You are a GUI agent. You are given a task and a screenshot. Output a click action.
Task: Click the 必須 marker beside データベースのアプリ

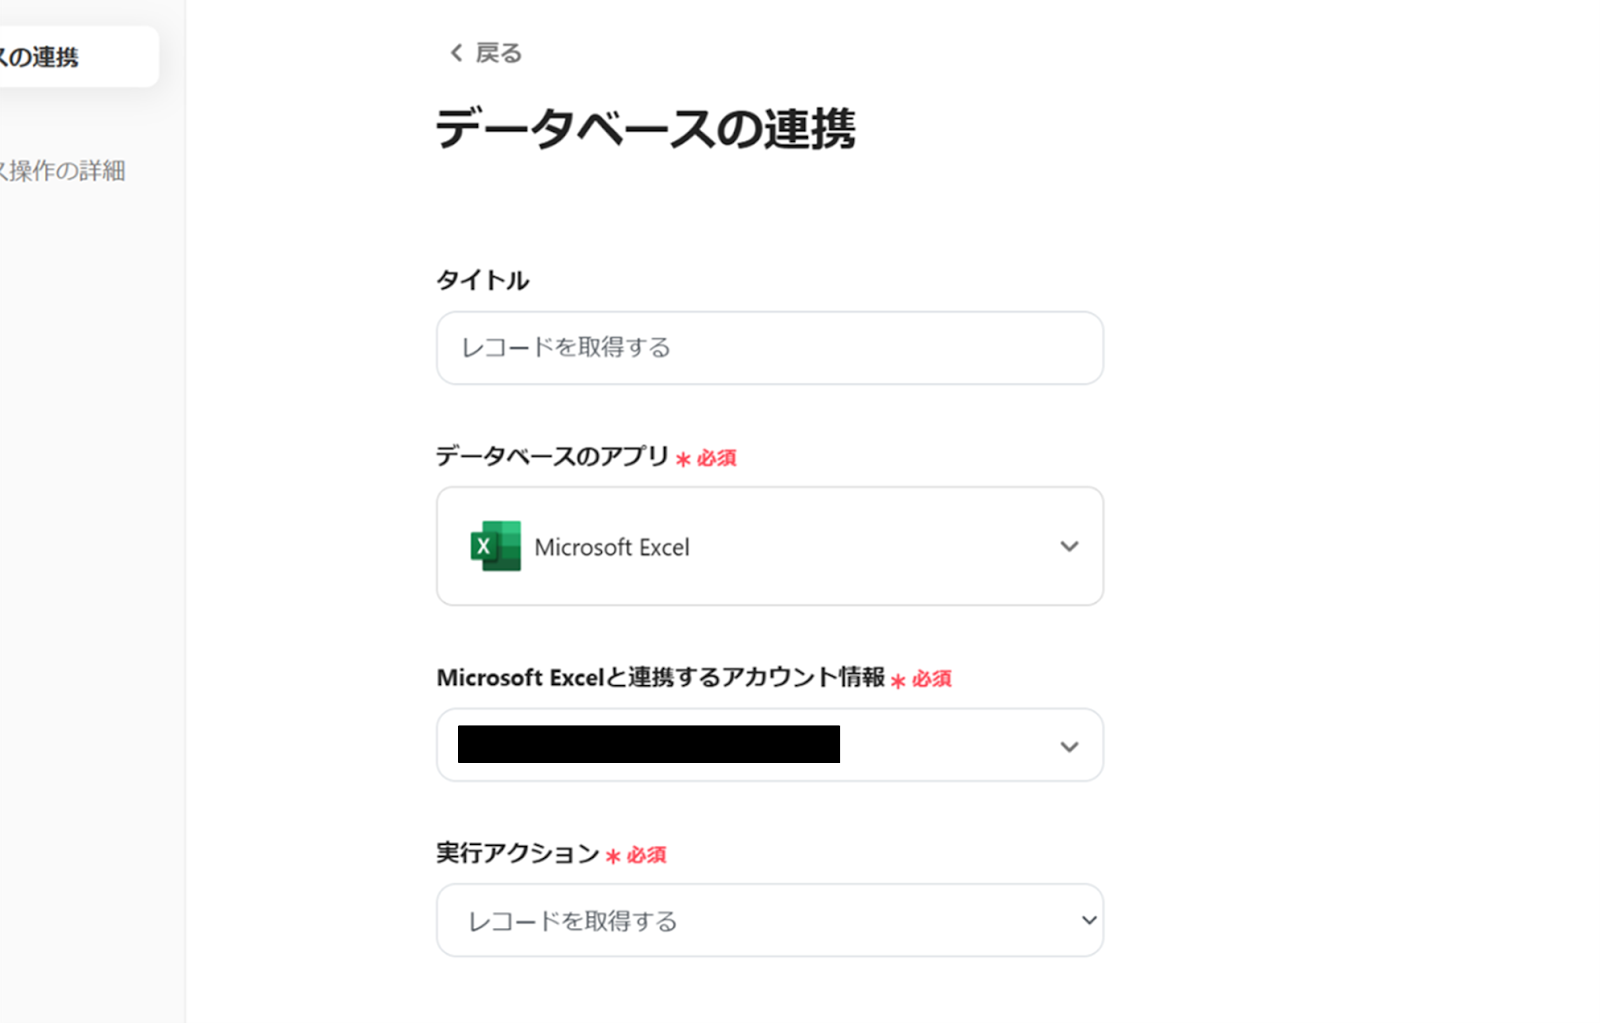[x=715, y=458]
